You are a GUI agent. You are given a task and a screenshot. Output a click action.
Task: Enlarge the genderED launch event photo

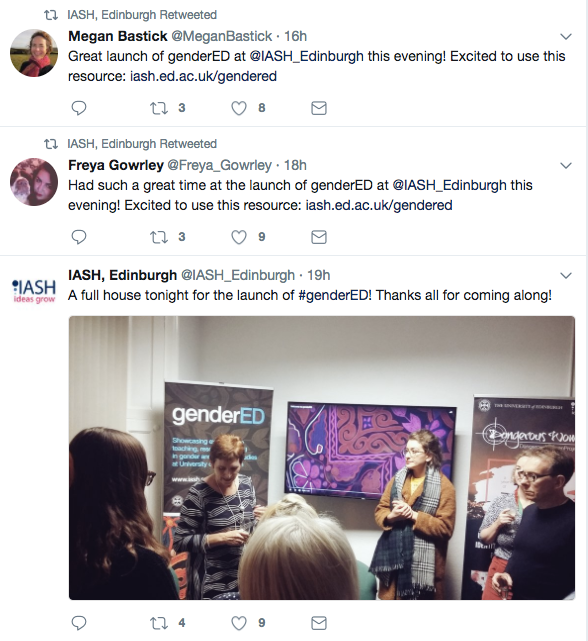point(322,457)
